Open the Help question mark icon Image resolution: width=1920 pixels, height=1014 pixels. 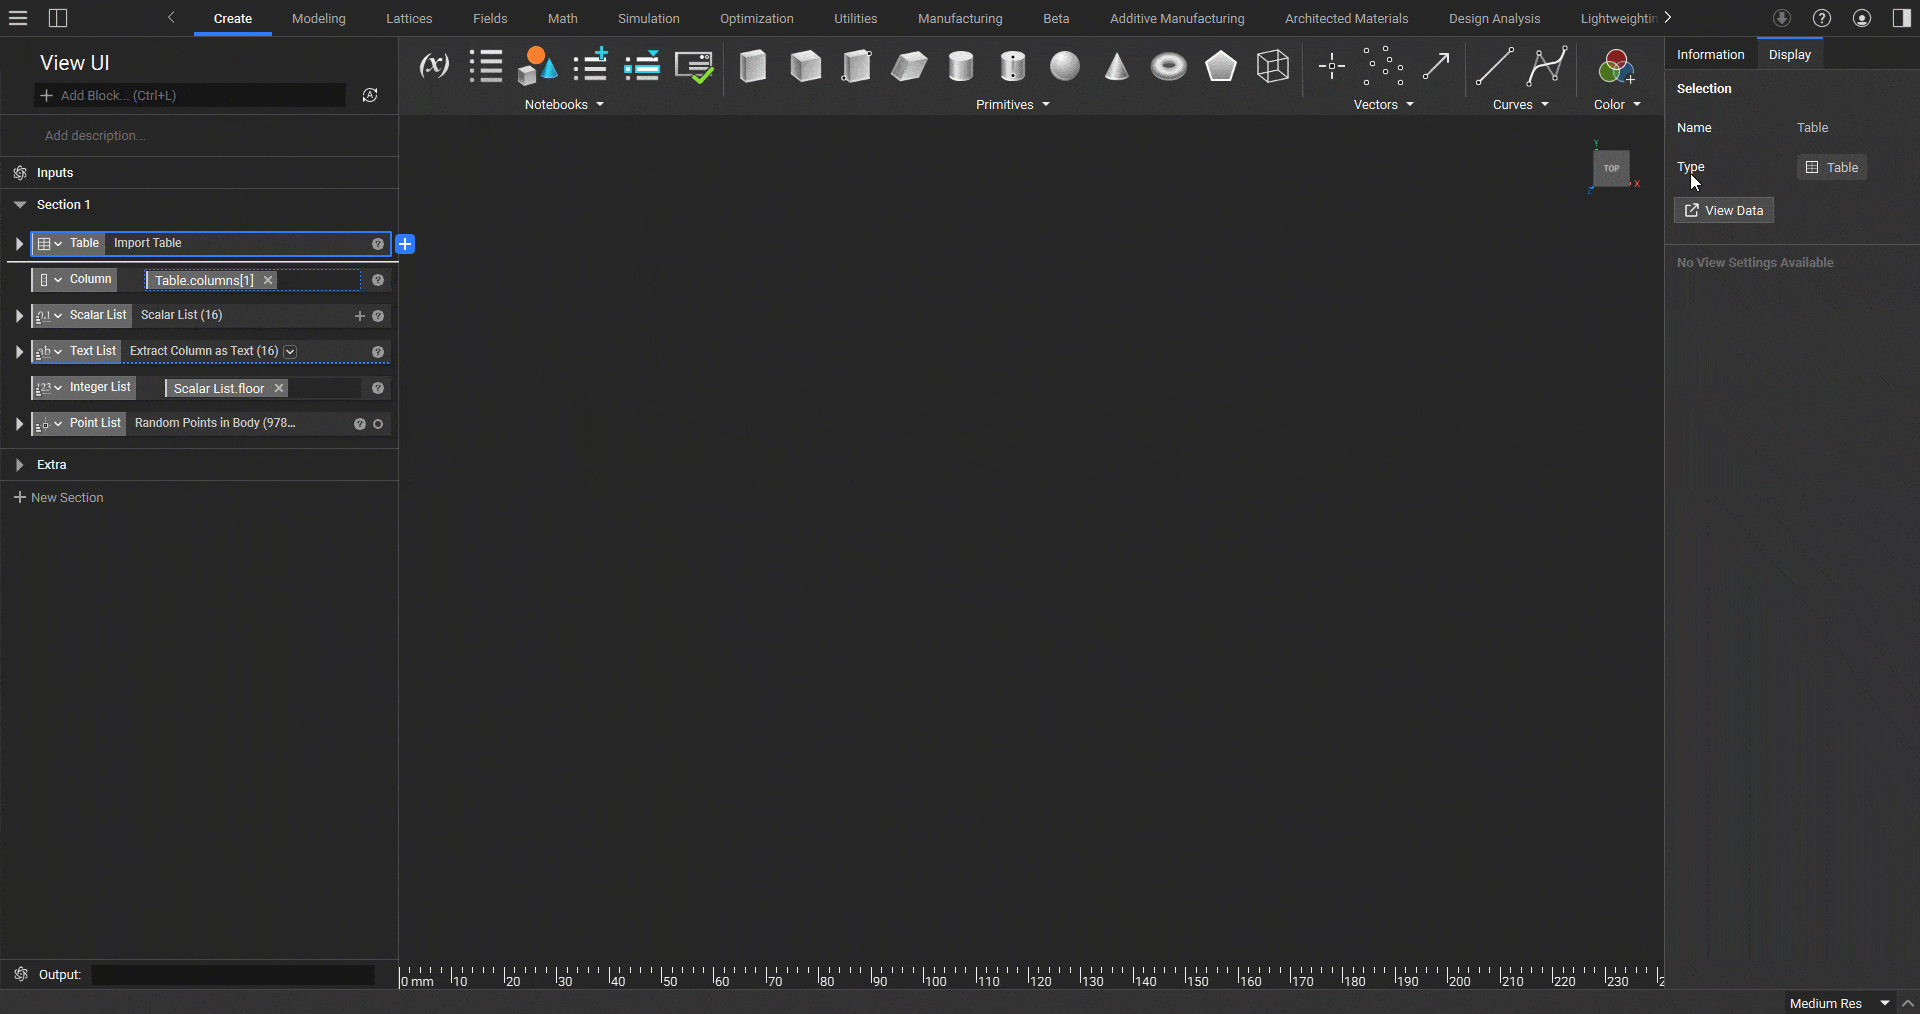[1822, 18]
